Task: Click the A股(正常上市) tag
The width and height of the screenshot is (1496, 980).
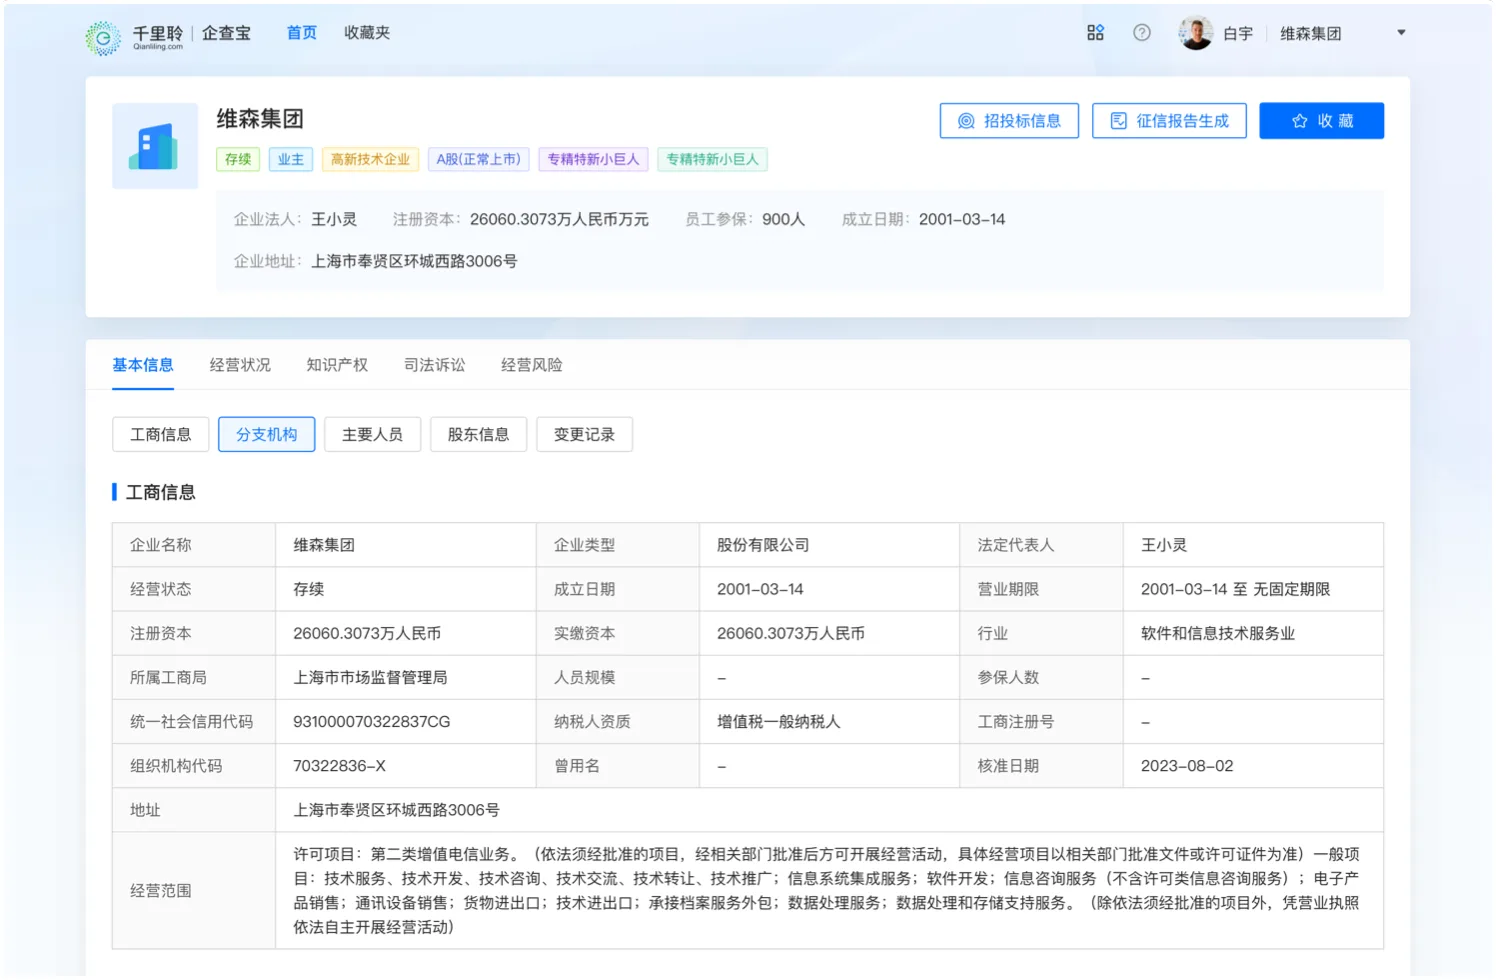Action: (x=479, y=159)
